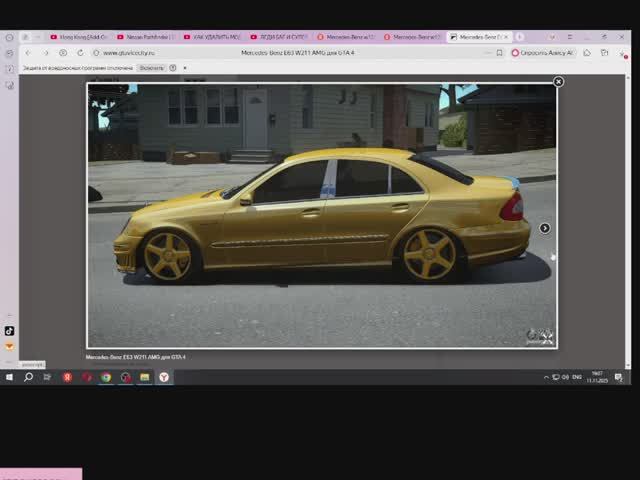Click the browser Back arrow
The image size is (640, 480).
coord(28,53)
